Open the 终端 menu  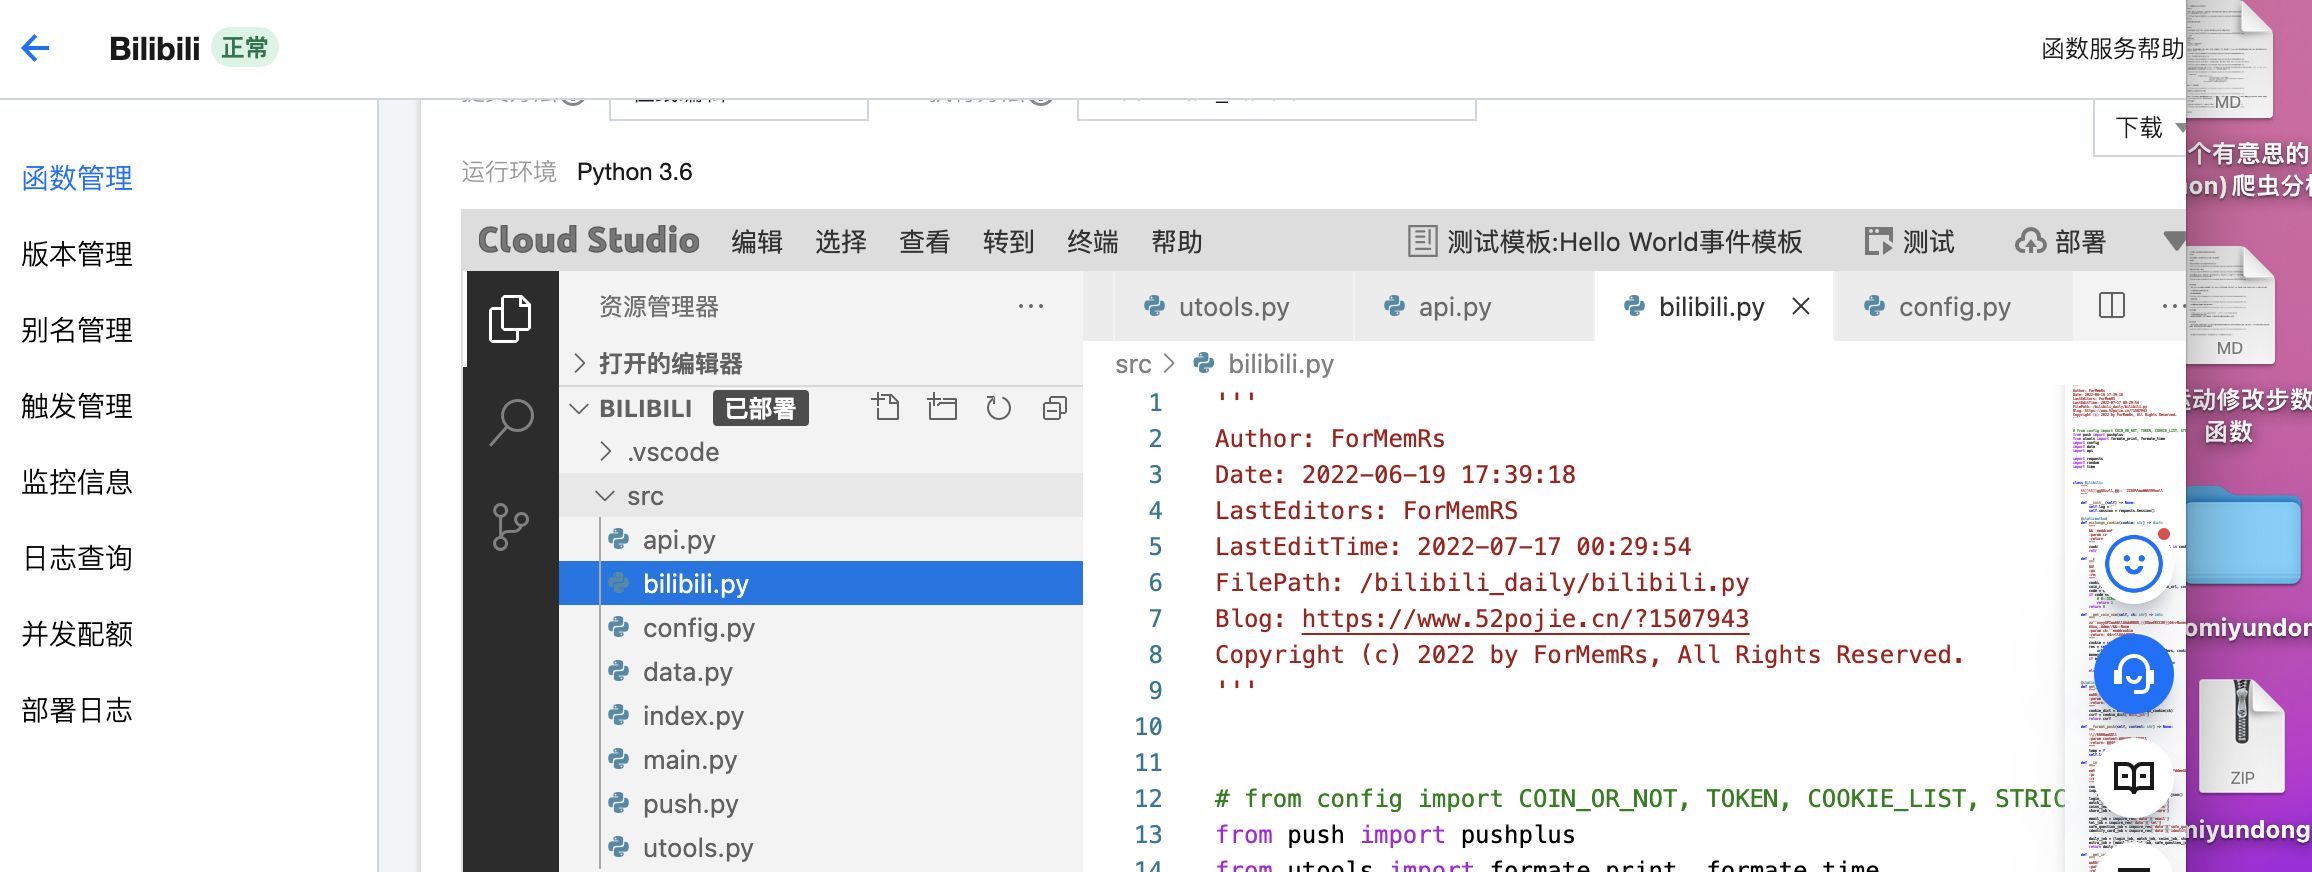1092,241
